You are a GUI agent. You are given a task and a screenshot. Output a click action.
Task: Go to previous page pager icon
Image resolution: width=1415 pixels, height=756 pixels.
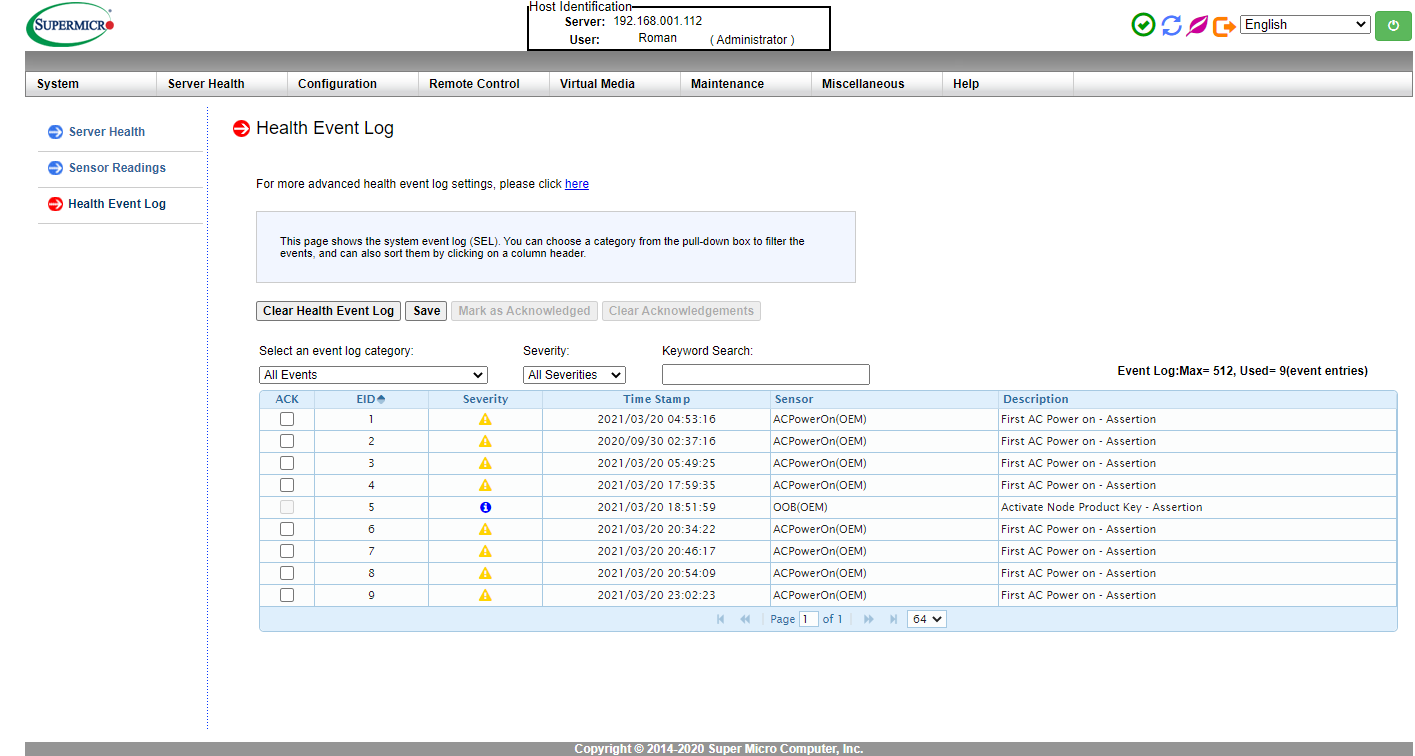click(745, 619)
